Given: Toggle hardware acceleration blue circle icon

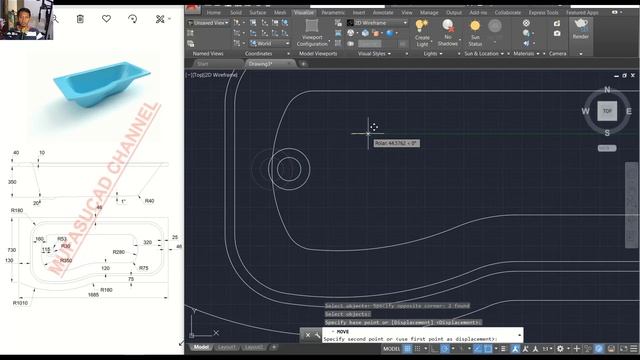Looking at the screenshot, I should coord(598,349).
